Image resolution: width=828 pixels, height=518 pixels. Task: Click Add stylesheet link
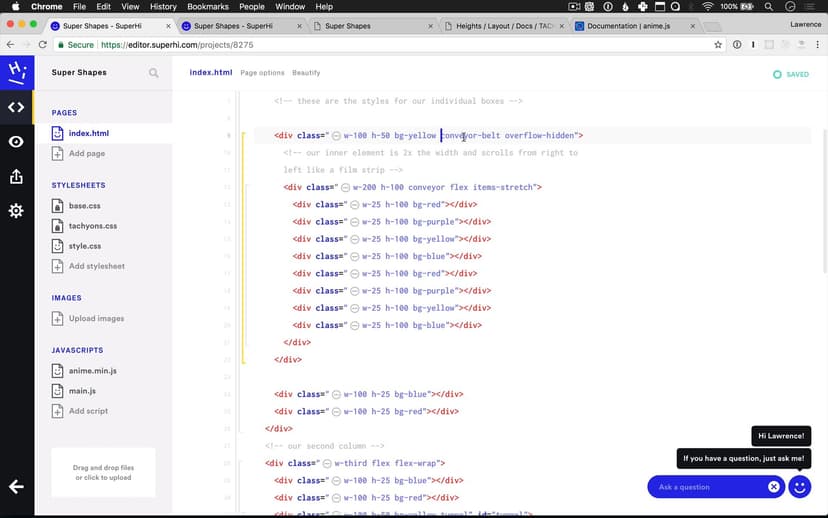pos(96,266)
